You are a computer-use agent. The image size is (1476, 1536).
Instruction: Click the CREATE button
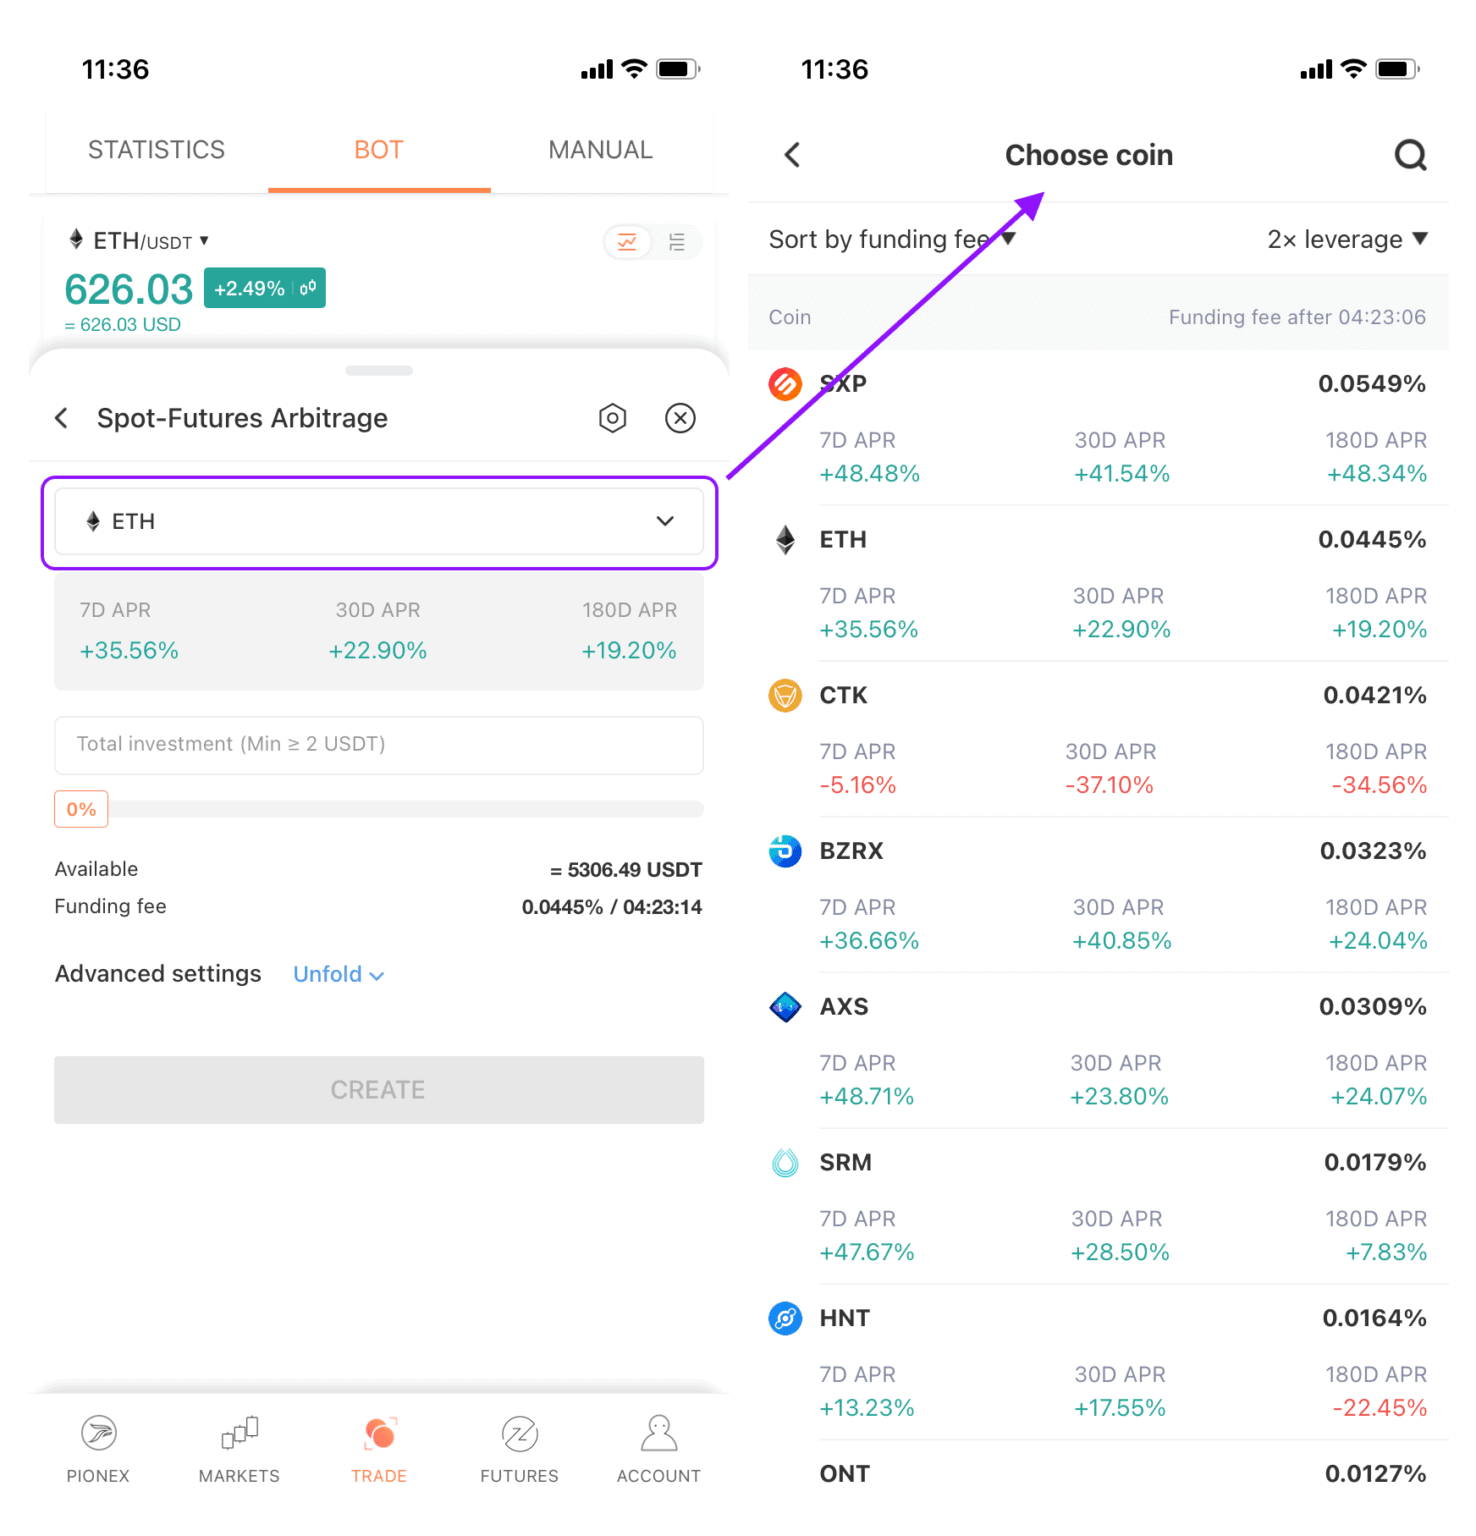(x=379, y=1090)
